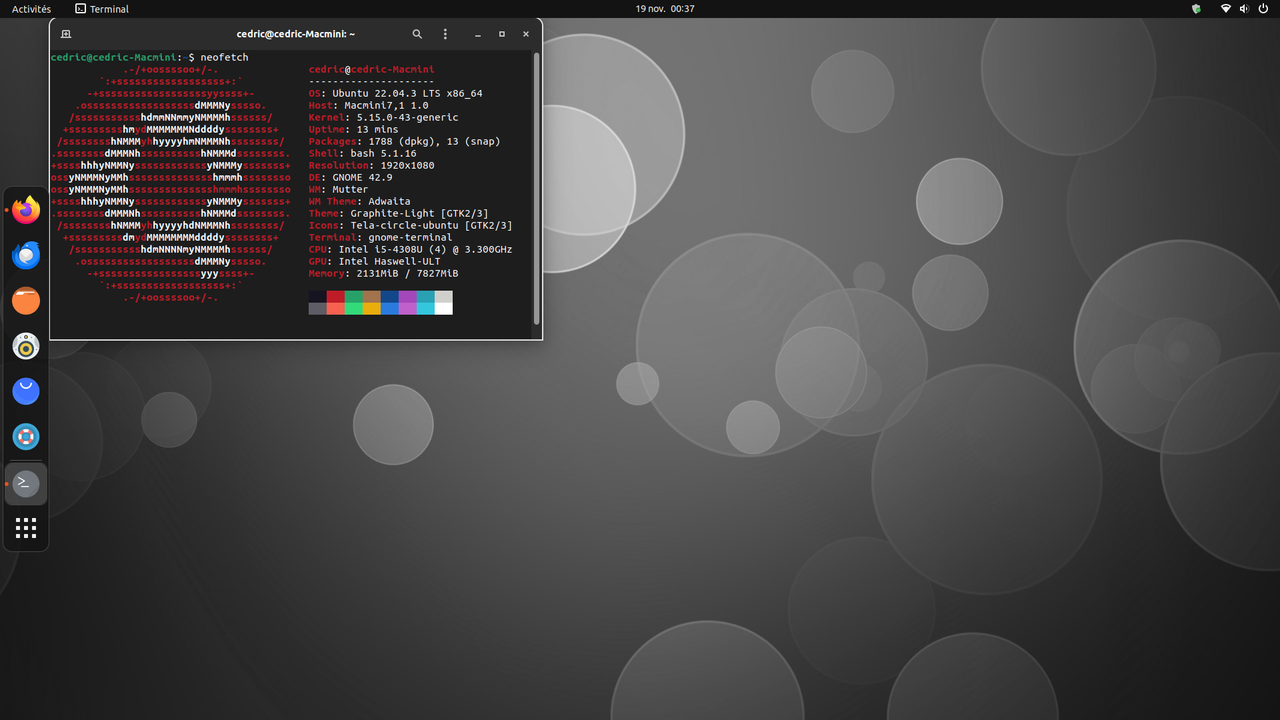This screenshot has width=1280, height=720.
Task: Click the search icon in terminal header
Action: 418,34
